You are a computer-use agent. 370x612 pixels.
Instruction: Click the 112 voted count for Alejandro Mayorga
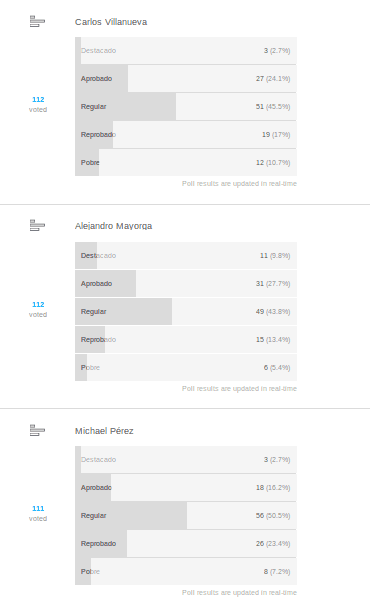(x=38, y=309)
